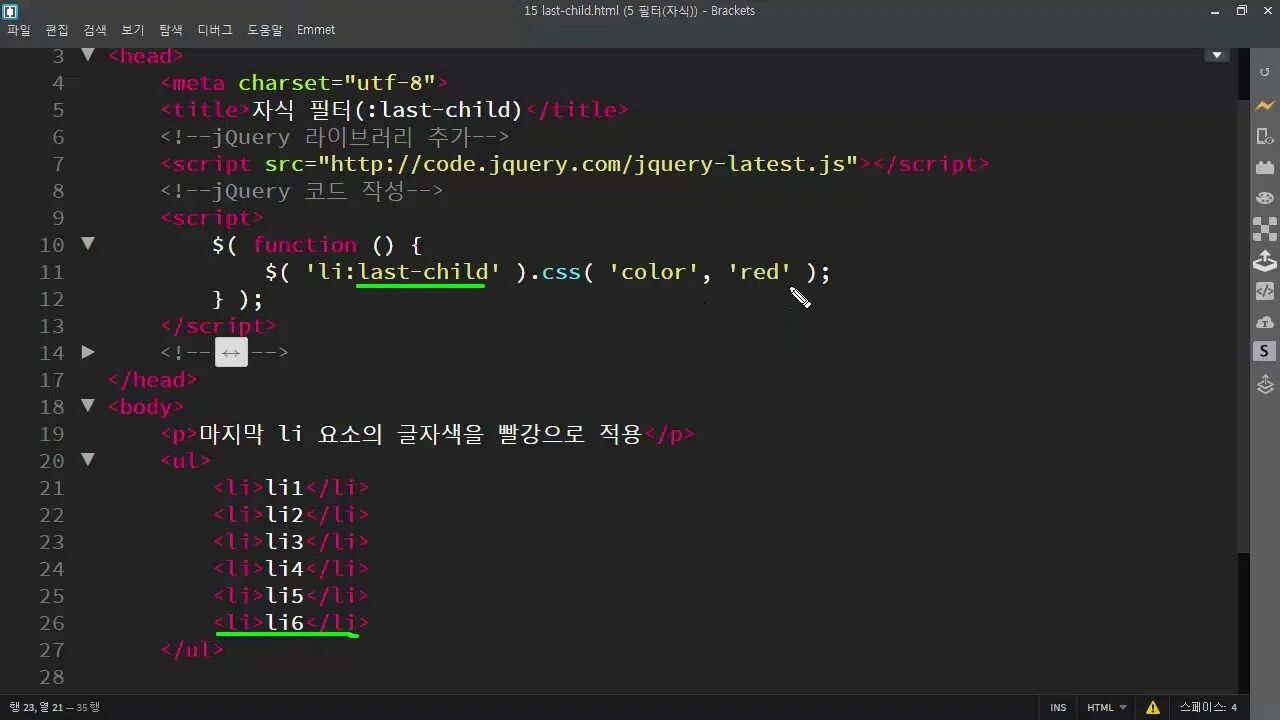This screenshot has width=1280, height=720.
Task: Open the dropdown arrow above the editor scrollbar
Action: (1217, 55)
